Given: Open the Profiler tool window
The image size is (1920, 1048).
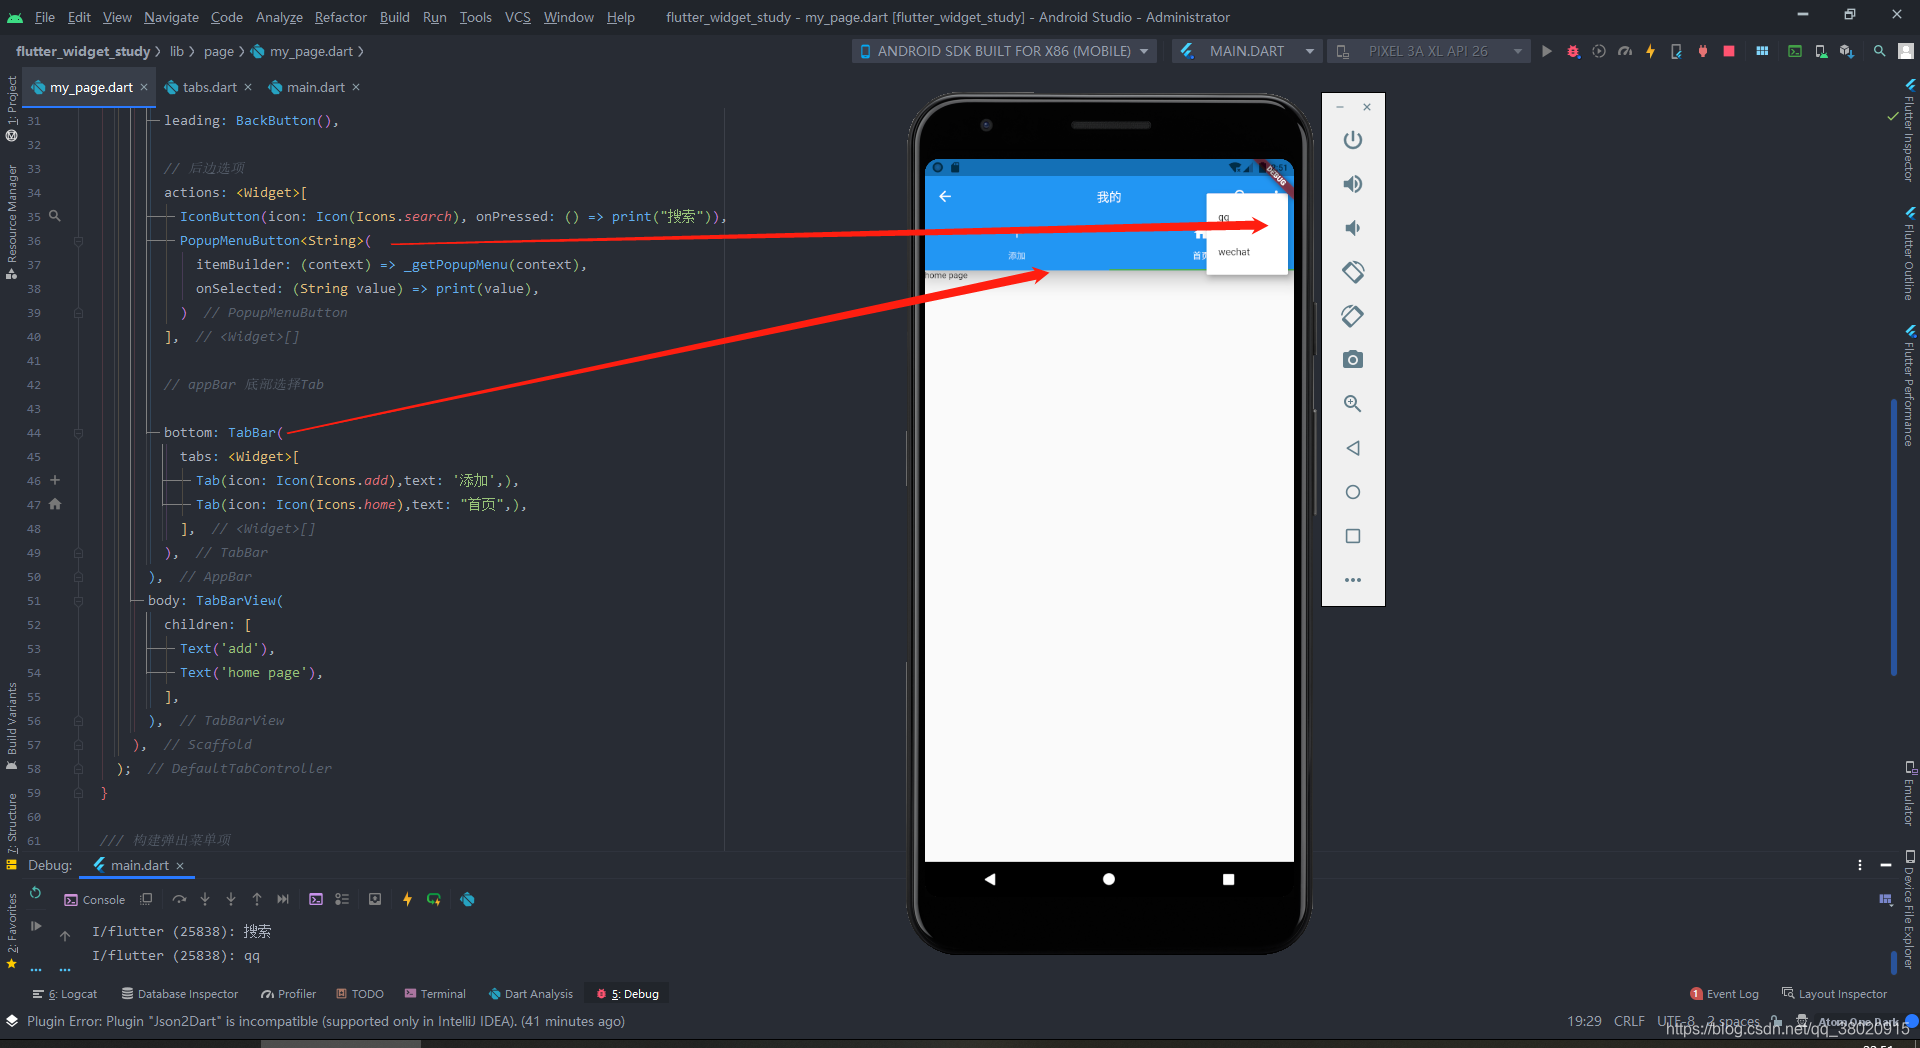Looking at the screenshot, I should tap(288, 994).
